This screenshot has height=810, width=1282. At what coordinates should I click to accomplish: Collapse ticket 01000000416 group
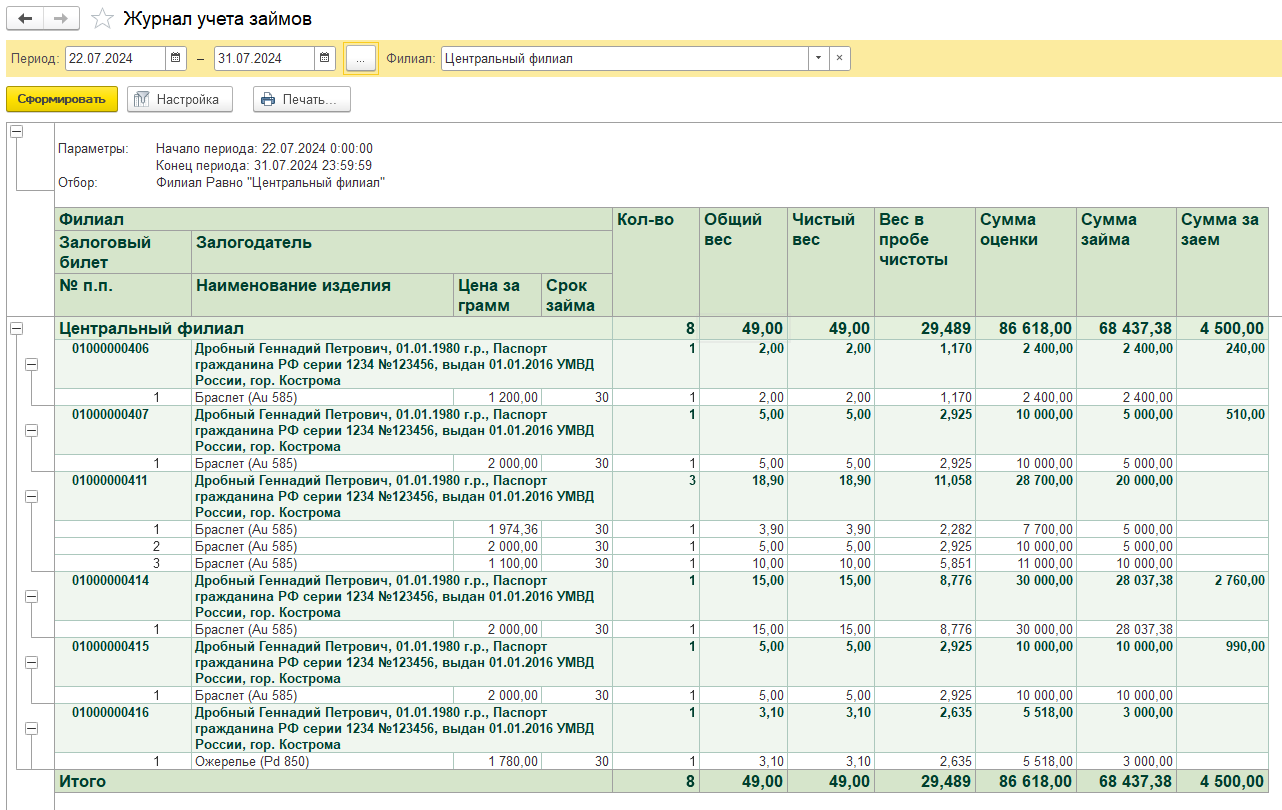[31, 729]
